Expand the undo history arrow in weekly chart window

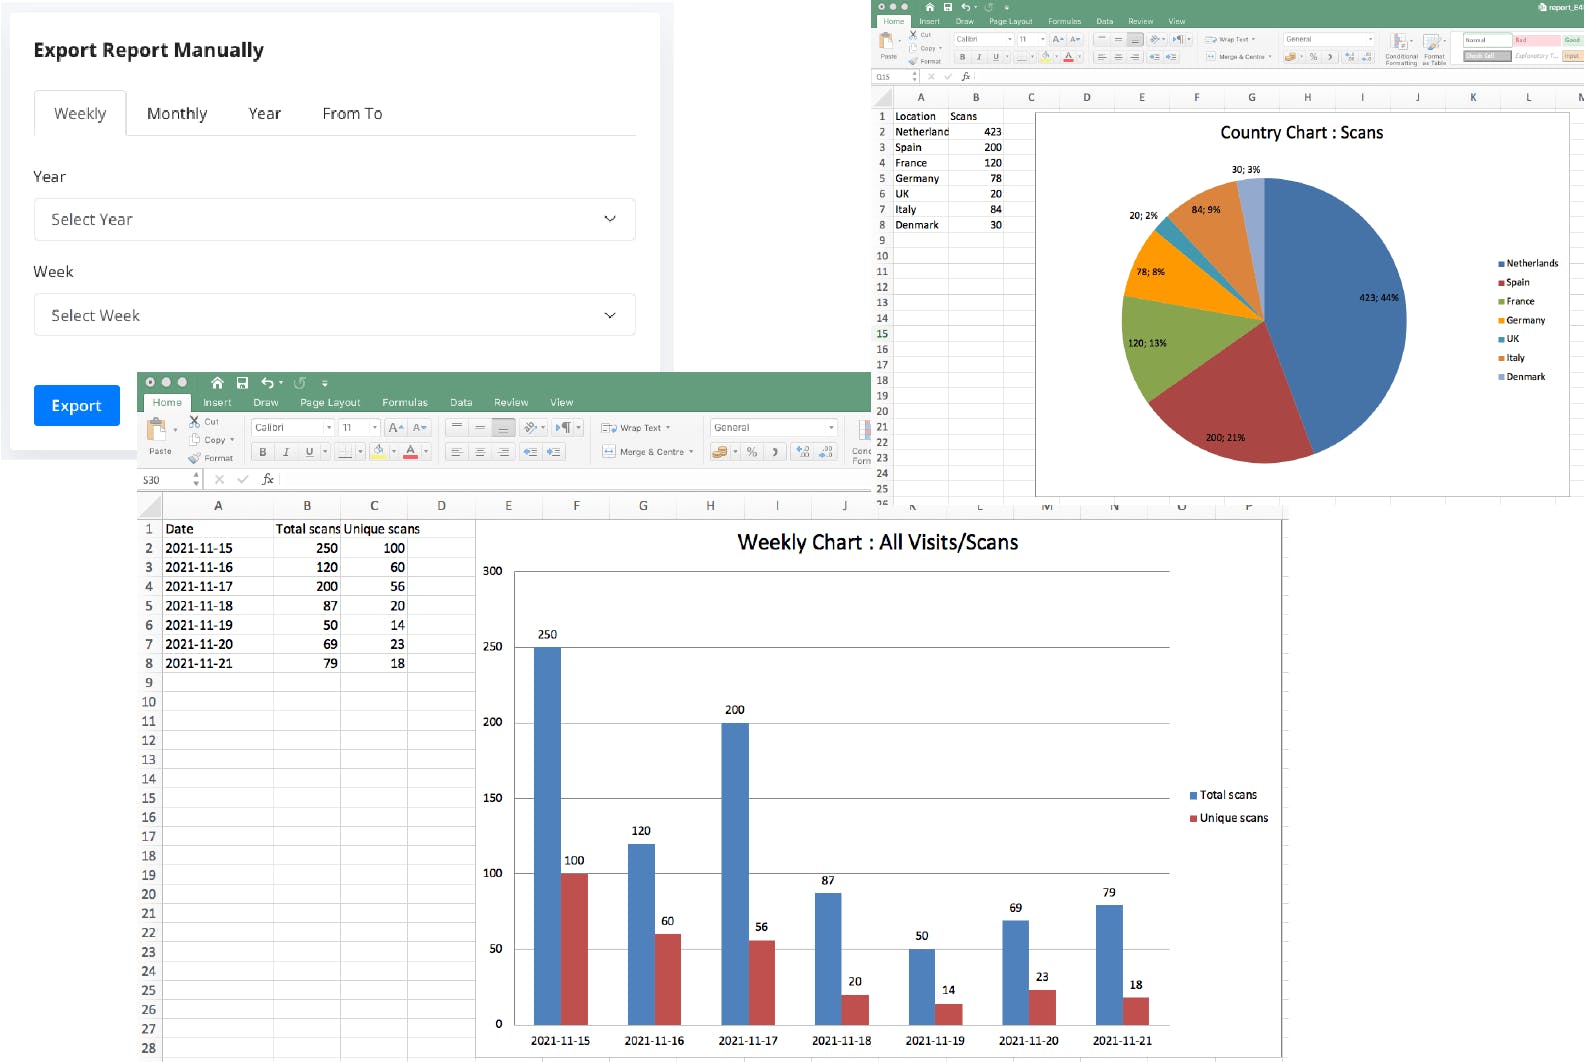point(281,383)
